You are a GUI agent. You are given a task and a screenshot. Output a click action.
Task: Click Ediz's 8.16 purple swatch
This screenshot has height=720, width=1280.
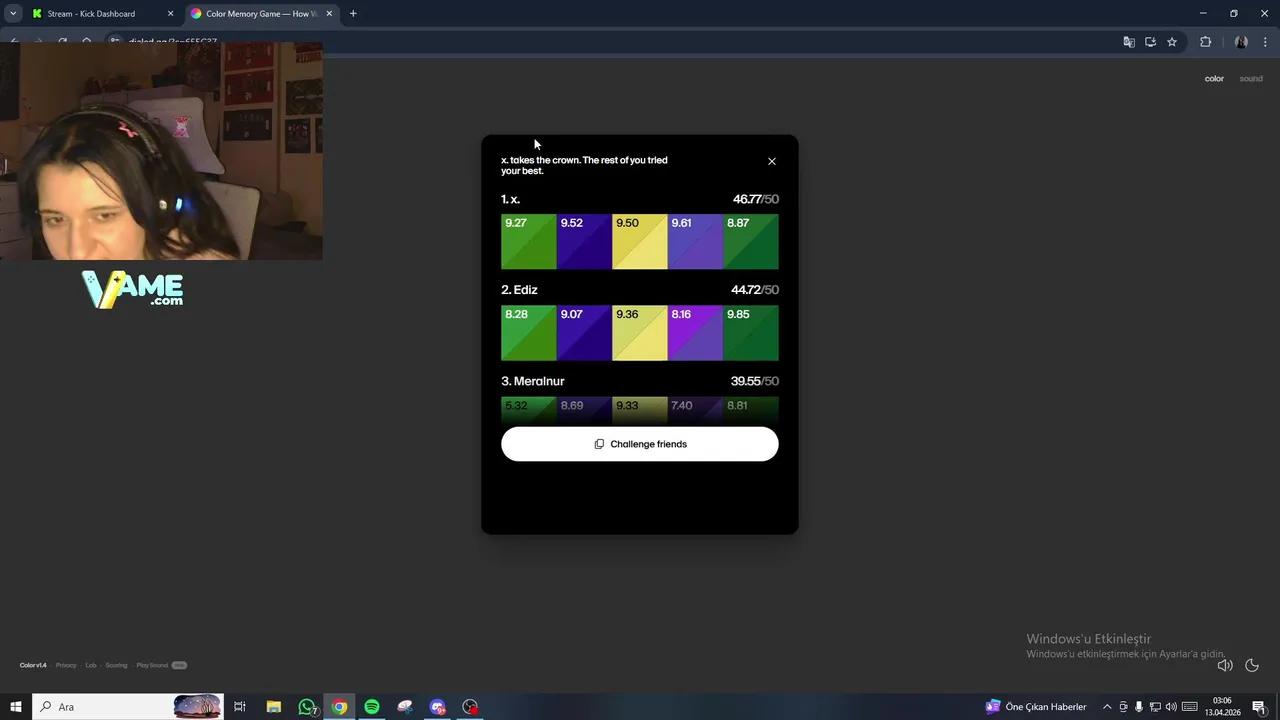[x=695, y=333]
